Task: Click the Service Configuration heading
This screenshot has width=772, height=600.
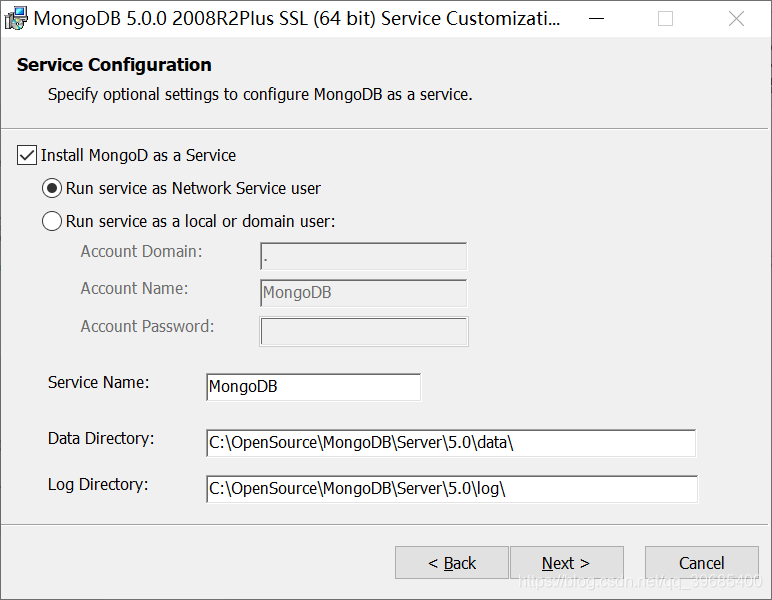Action: coord(114,65)
